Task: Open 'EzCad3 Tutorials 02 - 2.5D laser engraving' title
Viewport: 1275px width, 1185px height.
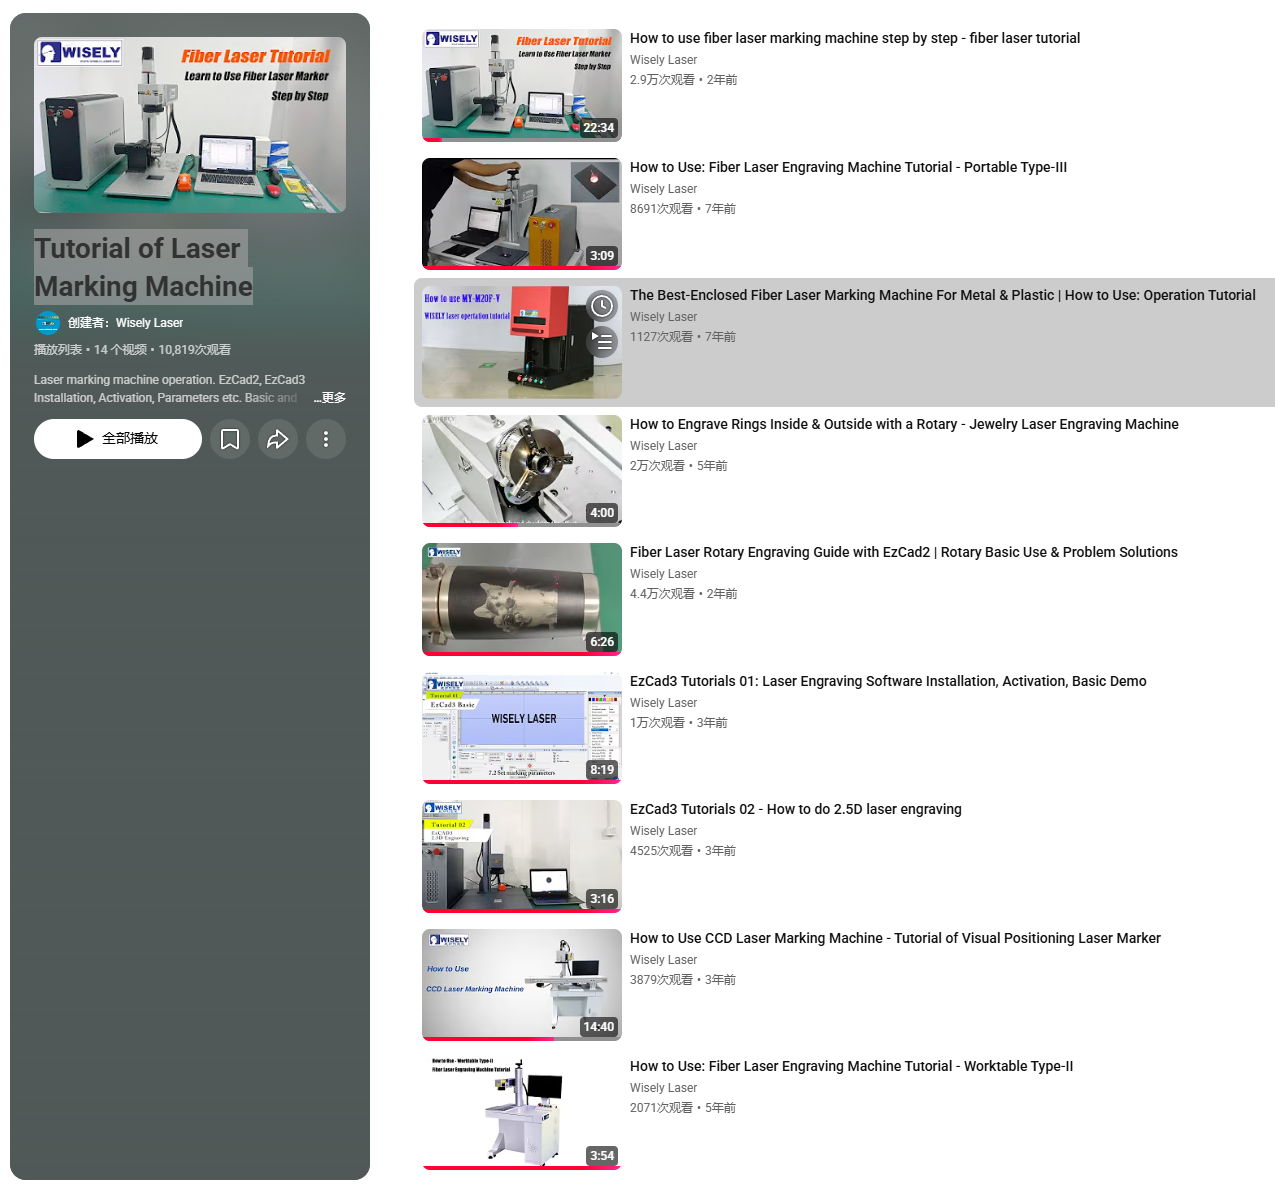Action: pos(796,809)
